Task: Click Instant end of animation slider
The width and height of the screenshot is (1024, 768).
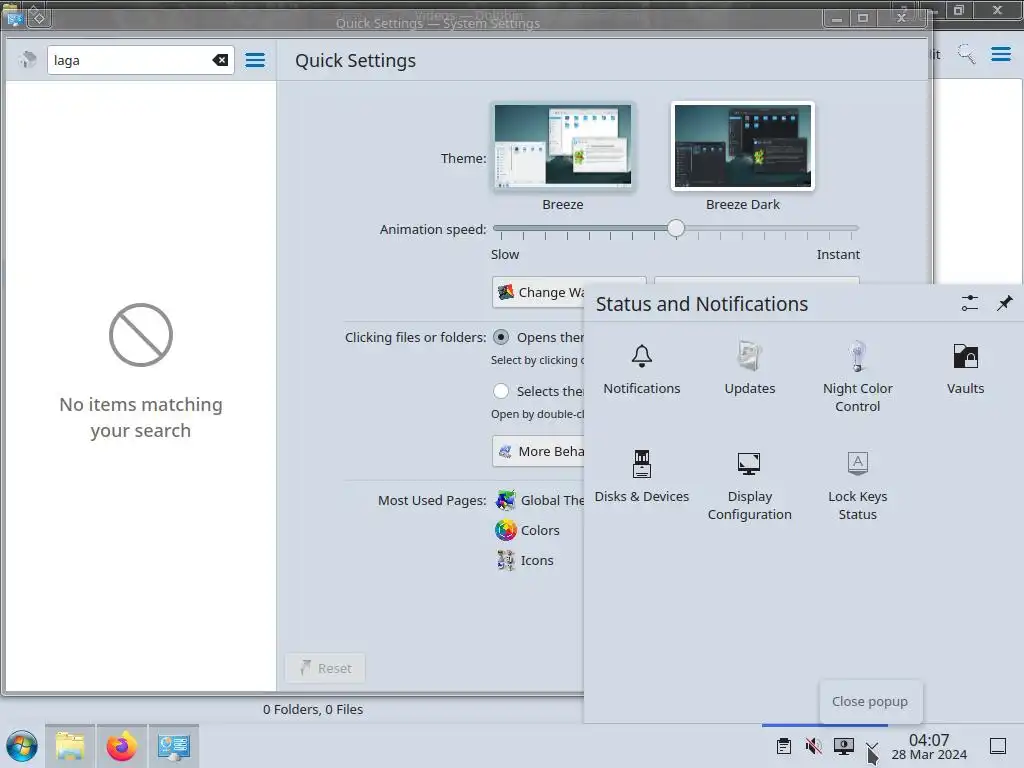Action: click(x=838, y=254)
